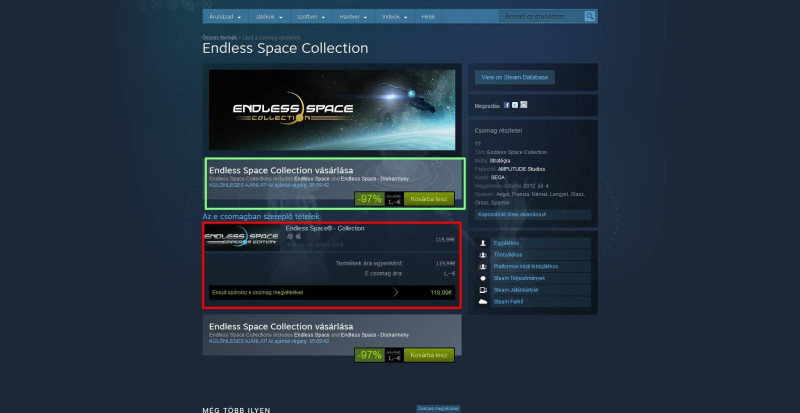This screenshot has width=800, height=413.
Task: Share via the Twitter icon
Action: tap(515, 105)
